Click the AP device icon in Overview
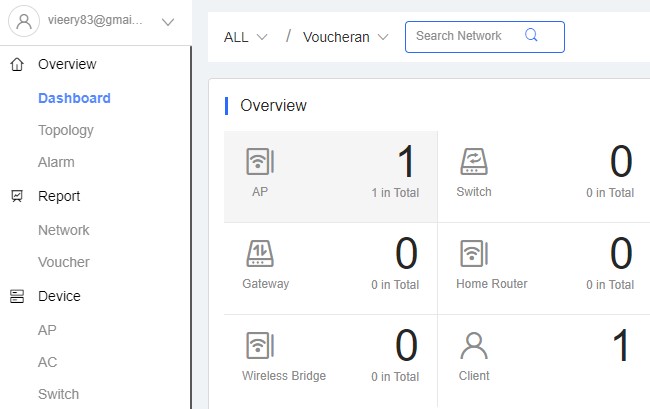This screenshot has height=409, width=650. [260, 162]
